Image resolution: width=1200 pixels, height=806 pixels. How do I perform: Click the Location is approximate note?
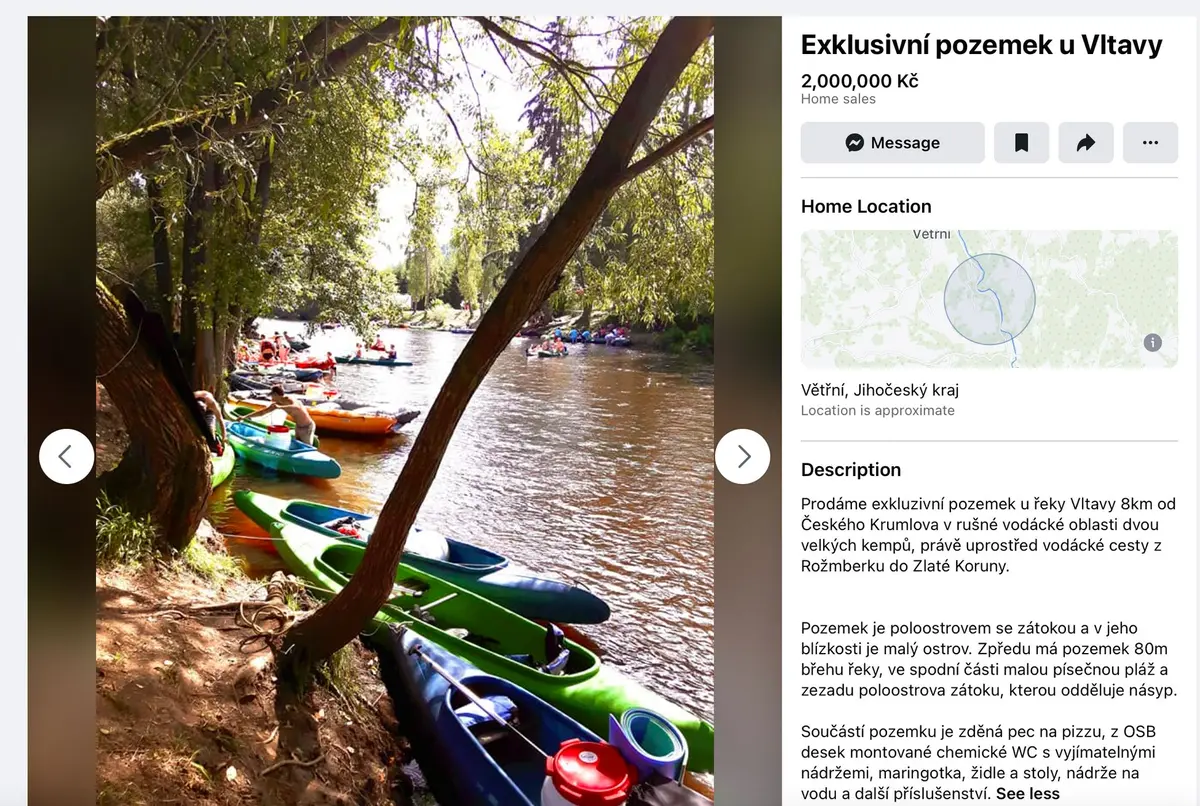pyautogui.click(x=878, y=411)
